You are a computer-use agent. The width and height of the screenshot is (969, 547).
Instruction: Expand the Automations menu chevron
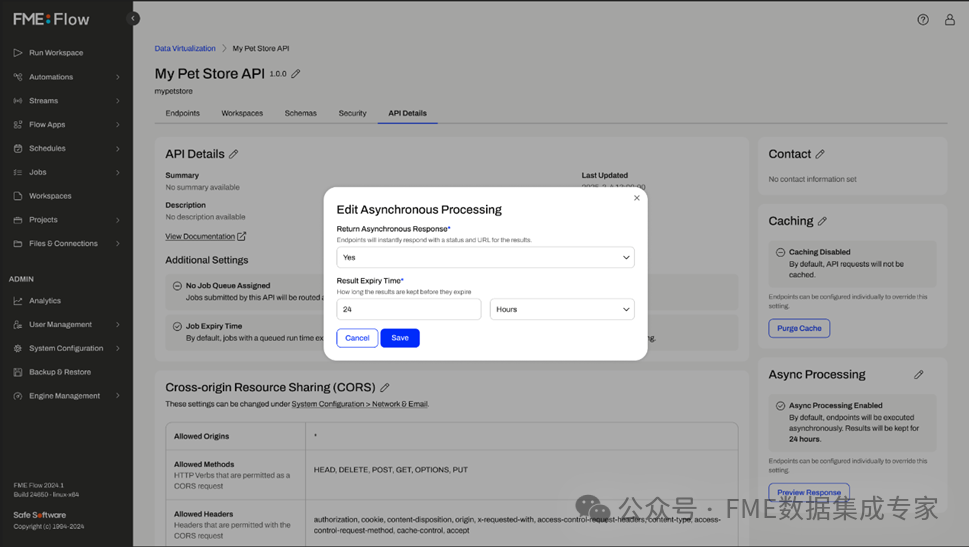pyautogui.click(x=117, y=77)
